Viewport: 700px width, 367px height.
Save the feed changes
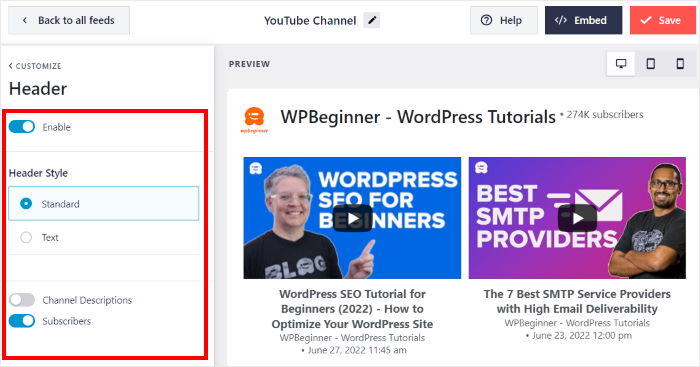pos(662,21)
